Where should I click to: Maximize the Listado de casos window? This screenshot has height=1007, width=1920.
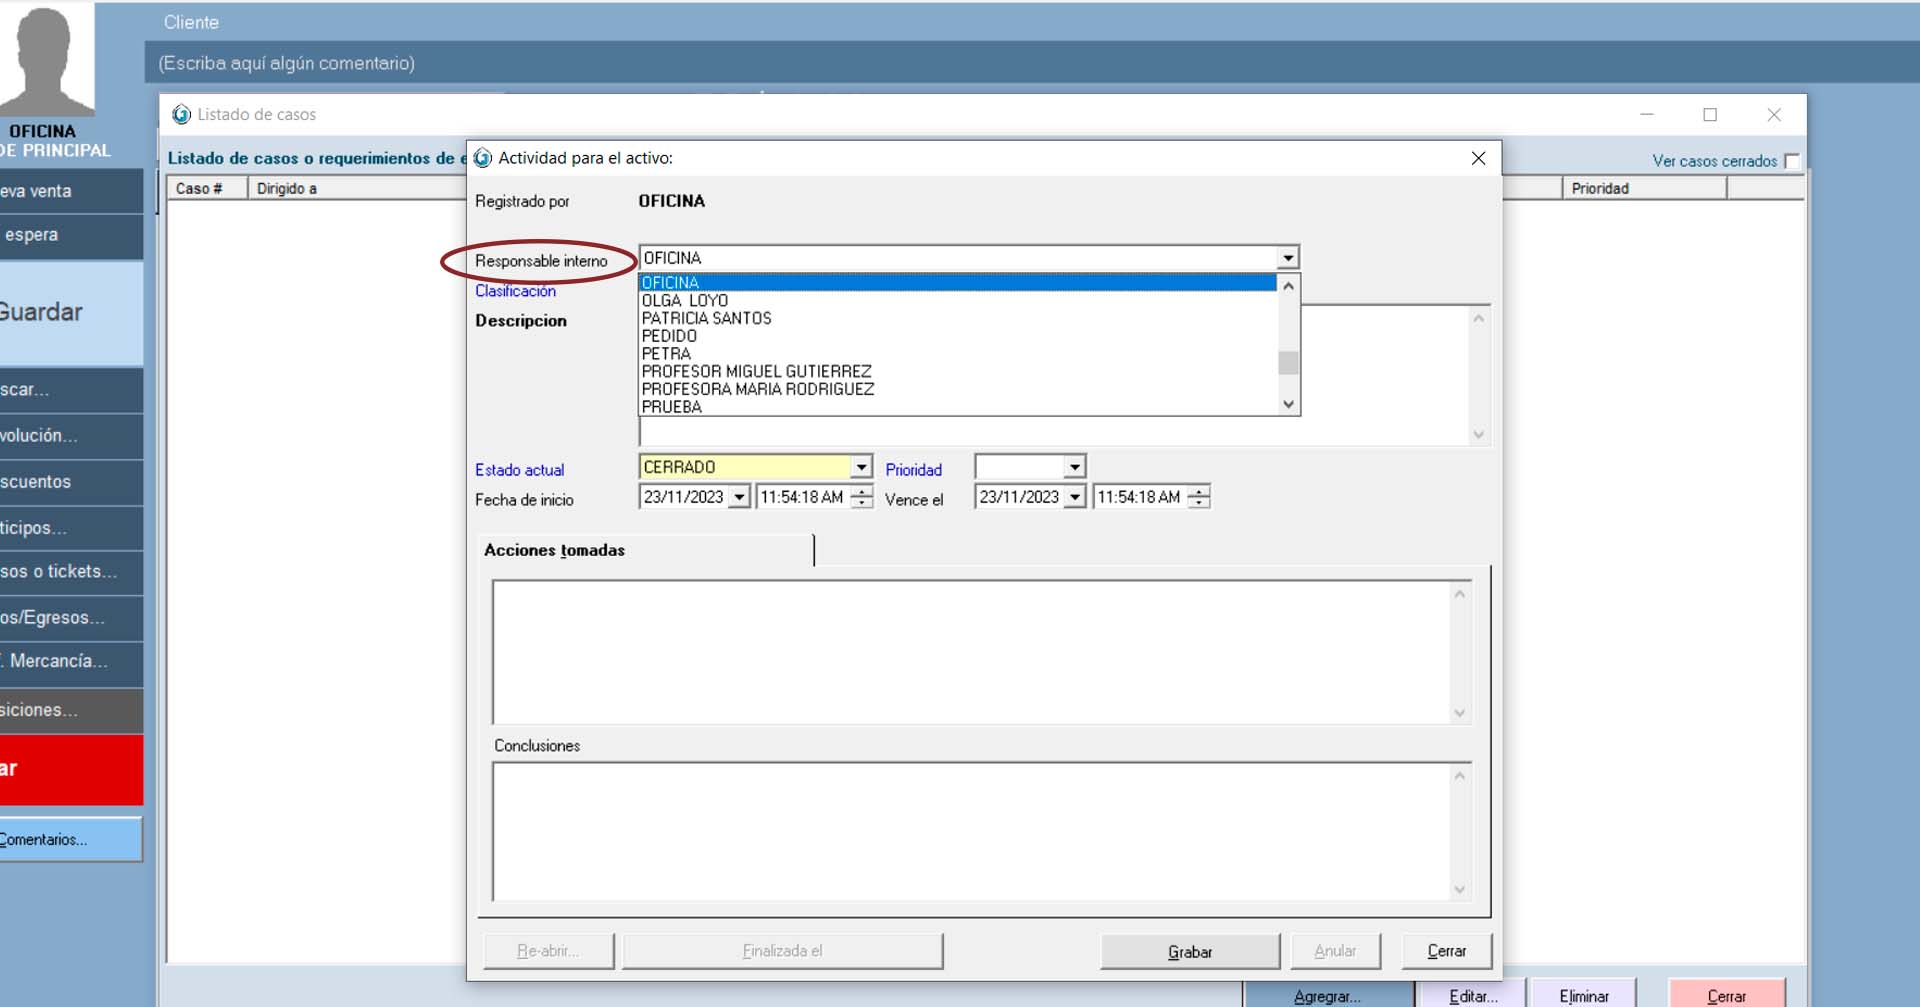point(1710,115)
